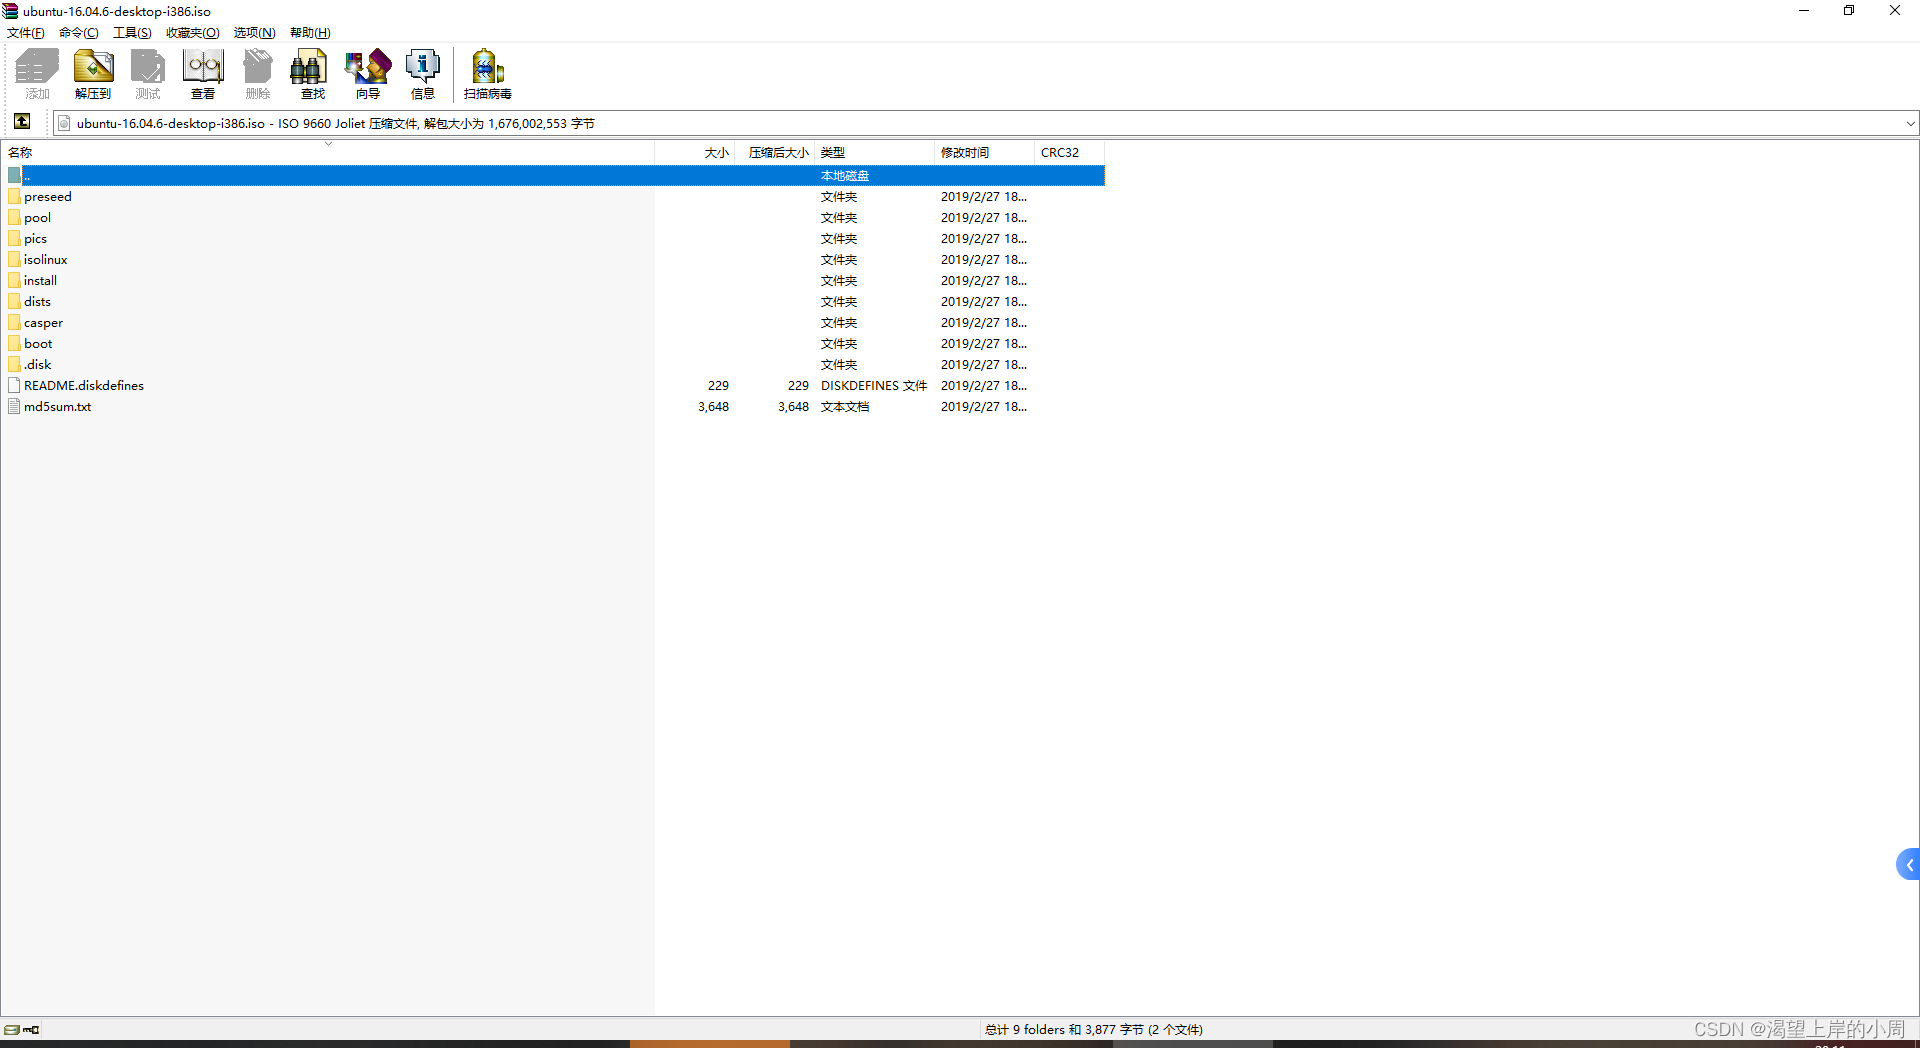The height and width of the screenshot is (1048, 1920).
Task: Minimize the WinRAR window
Action: (1804, 11)
